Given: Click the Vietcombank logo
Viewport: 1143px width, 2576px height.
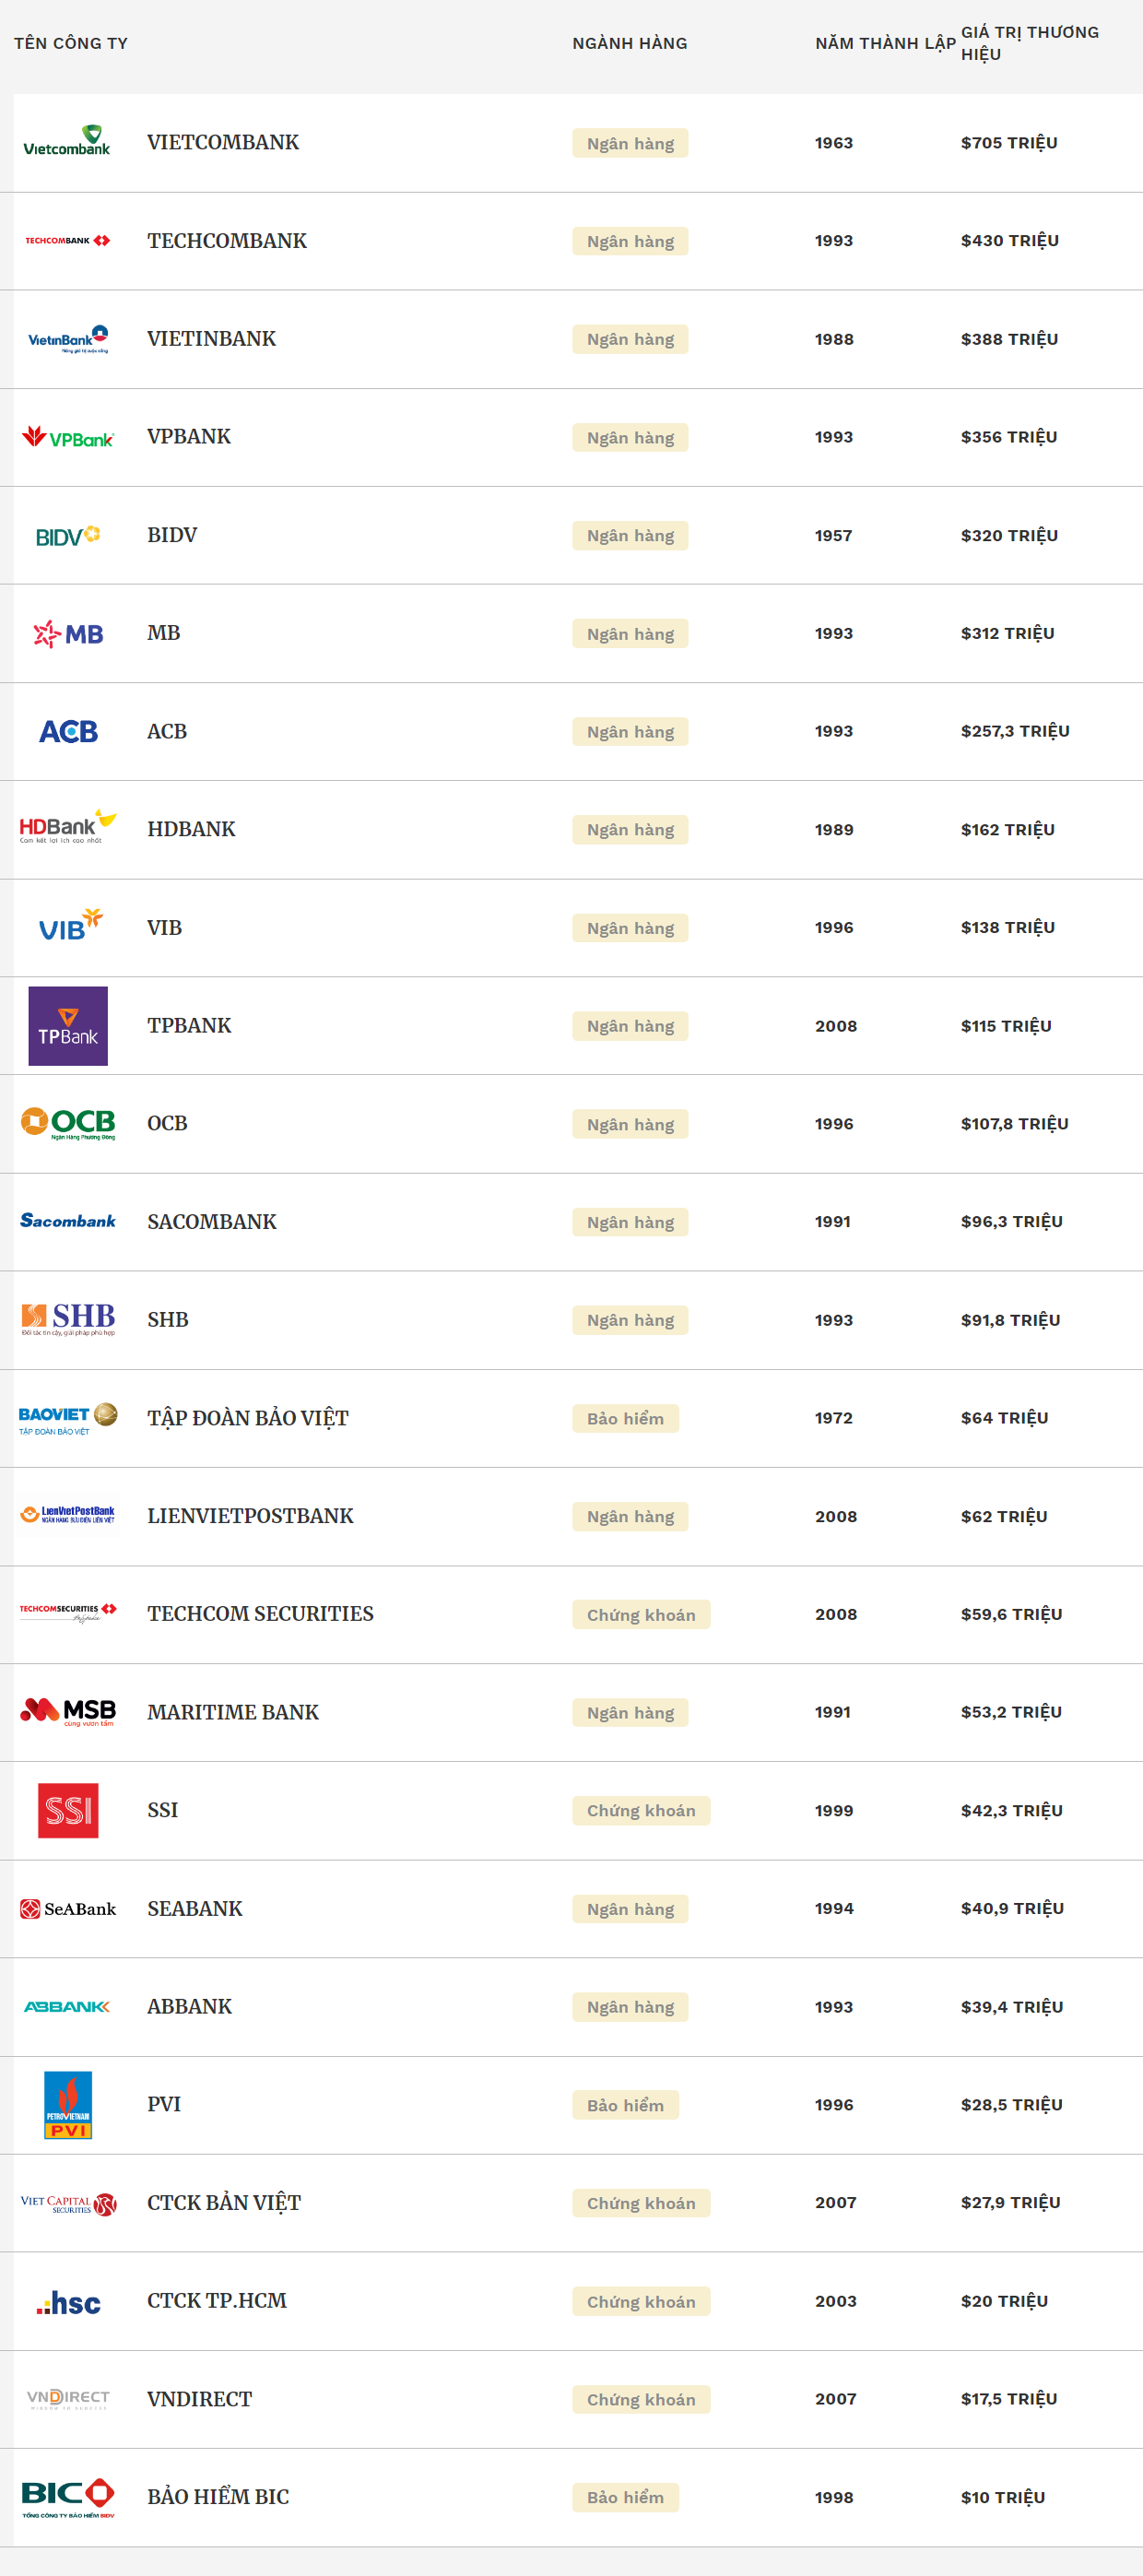Looking at the screenshot, I should coord(67,141).
